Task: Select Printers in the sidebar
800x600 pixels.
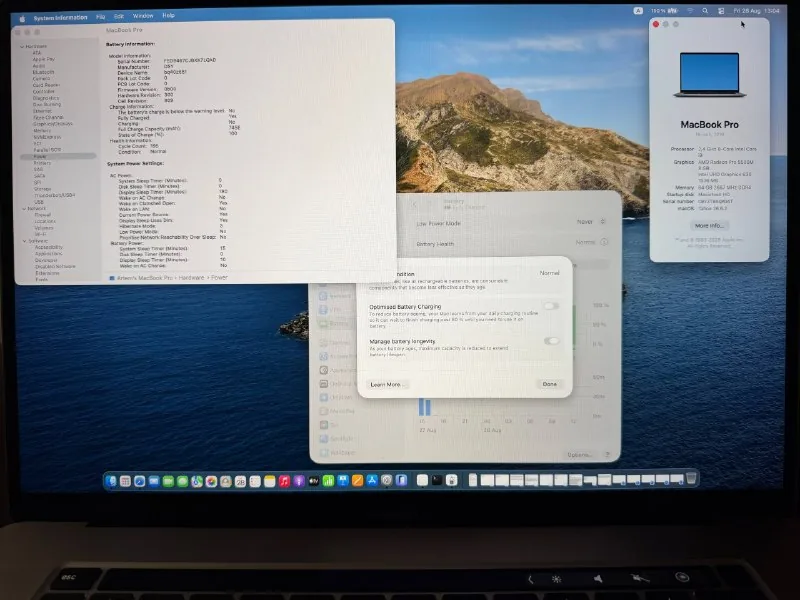Action: (42, 163)
